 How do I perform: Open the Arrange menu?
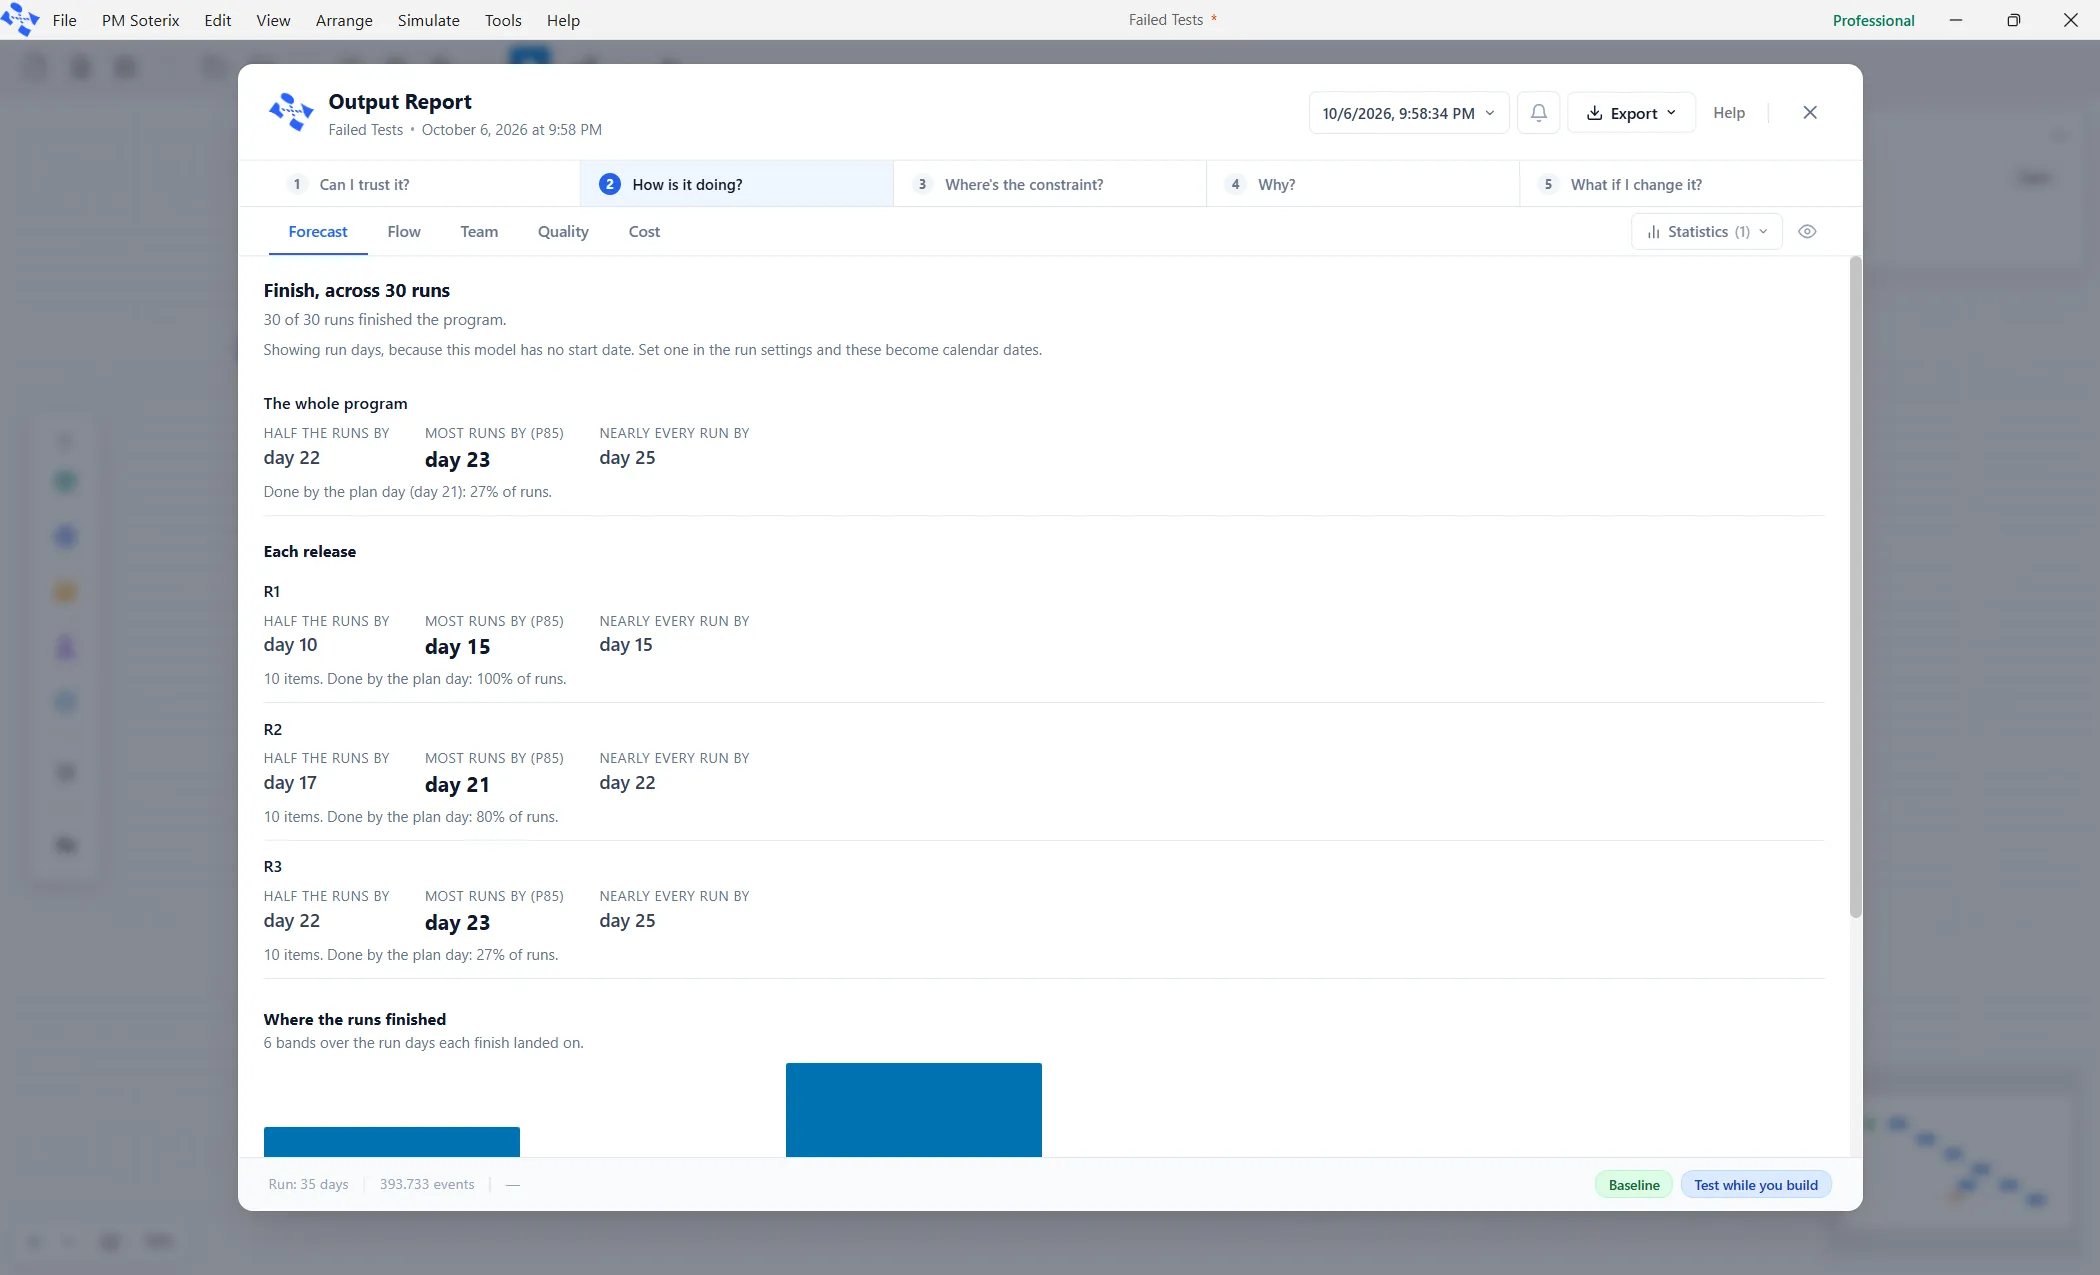(x=344, y=20)
